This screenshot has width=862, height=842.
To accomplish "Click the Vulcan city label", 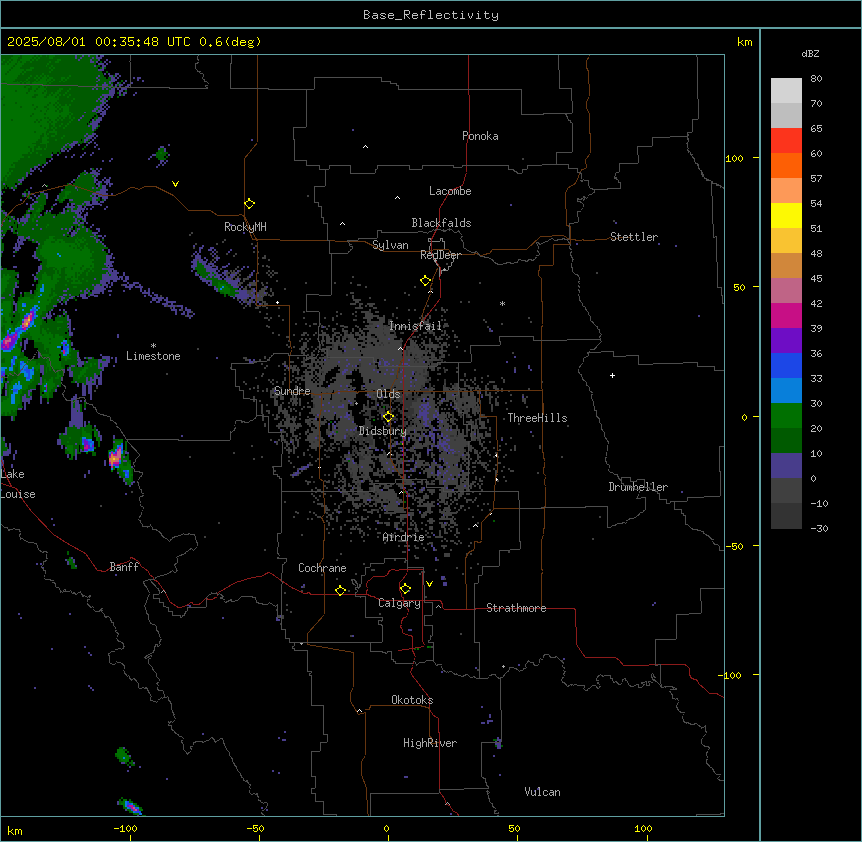I will (x=542, y=792).
